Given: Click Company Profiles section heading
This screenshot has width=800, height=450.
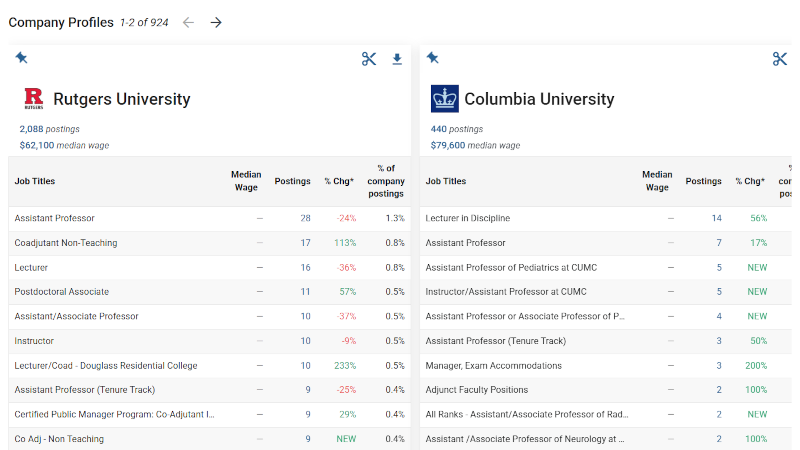Looking at the screenshot, I should point(61,22).
